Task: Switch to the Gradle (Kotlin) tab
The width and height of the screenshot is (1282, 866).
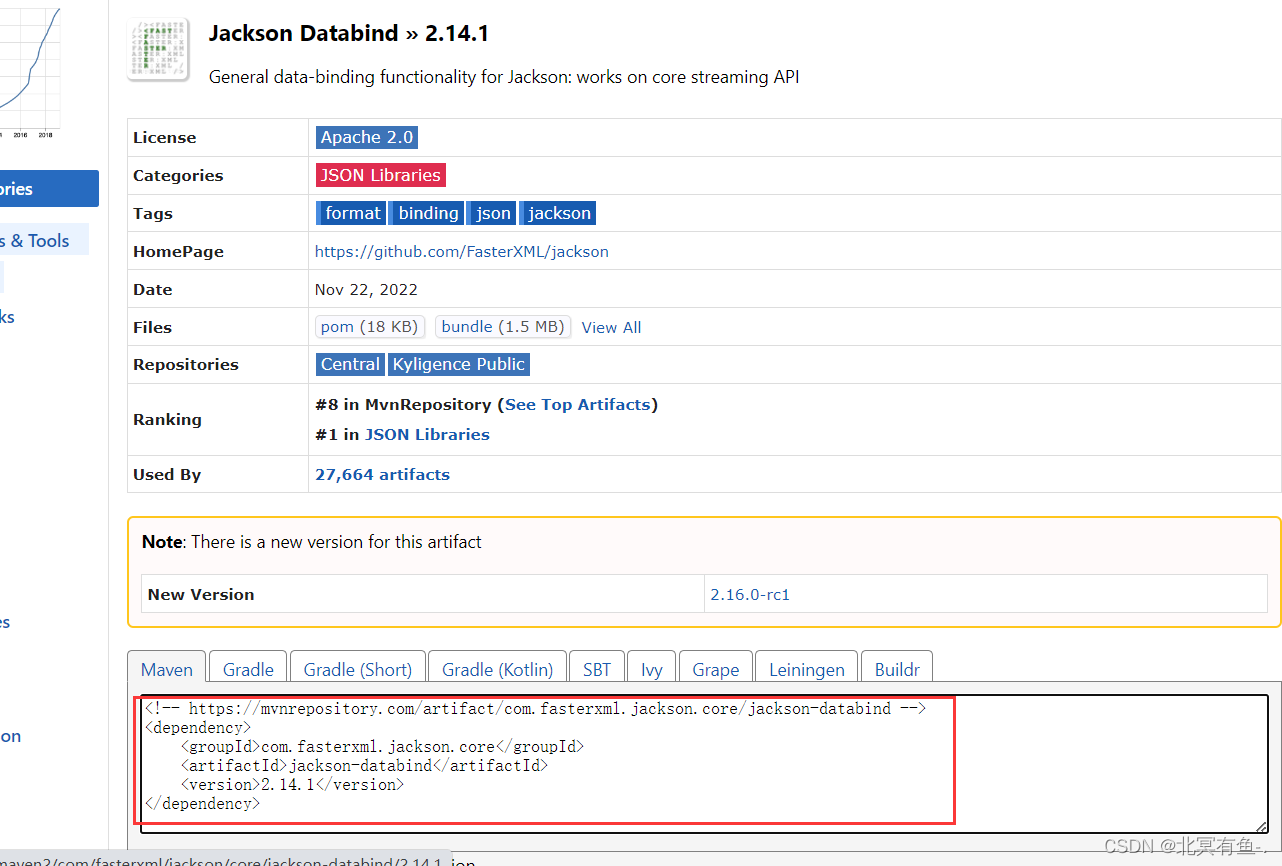Action: coord(497,669)
